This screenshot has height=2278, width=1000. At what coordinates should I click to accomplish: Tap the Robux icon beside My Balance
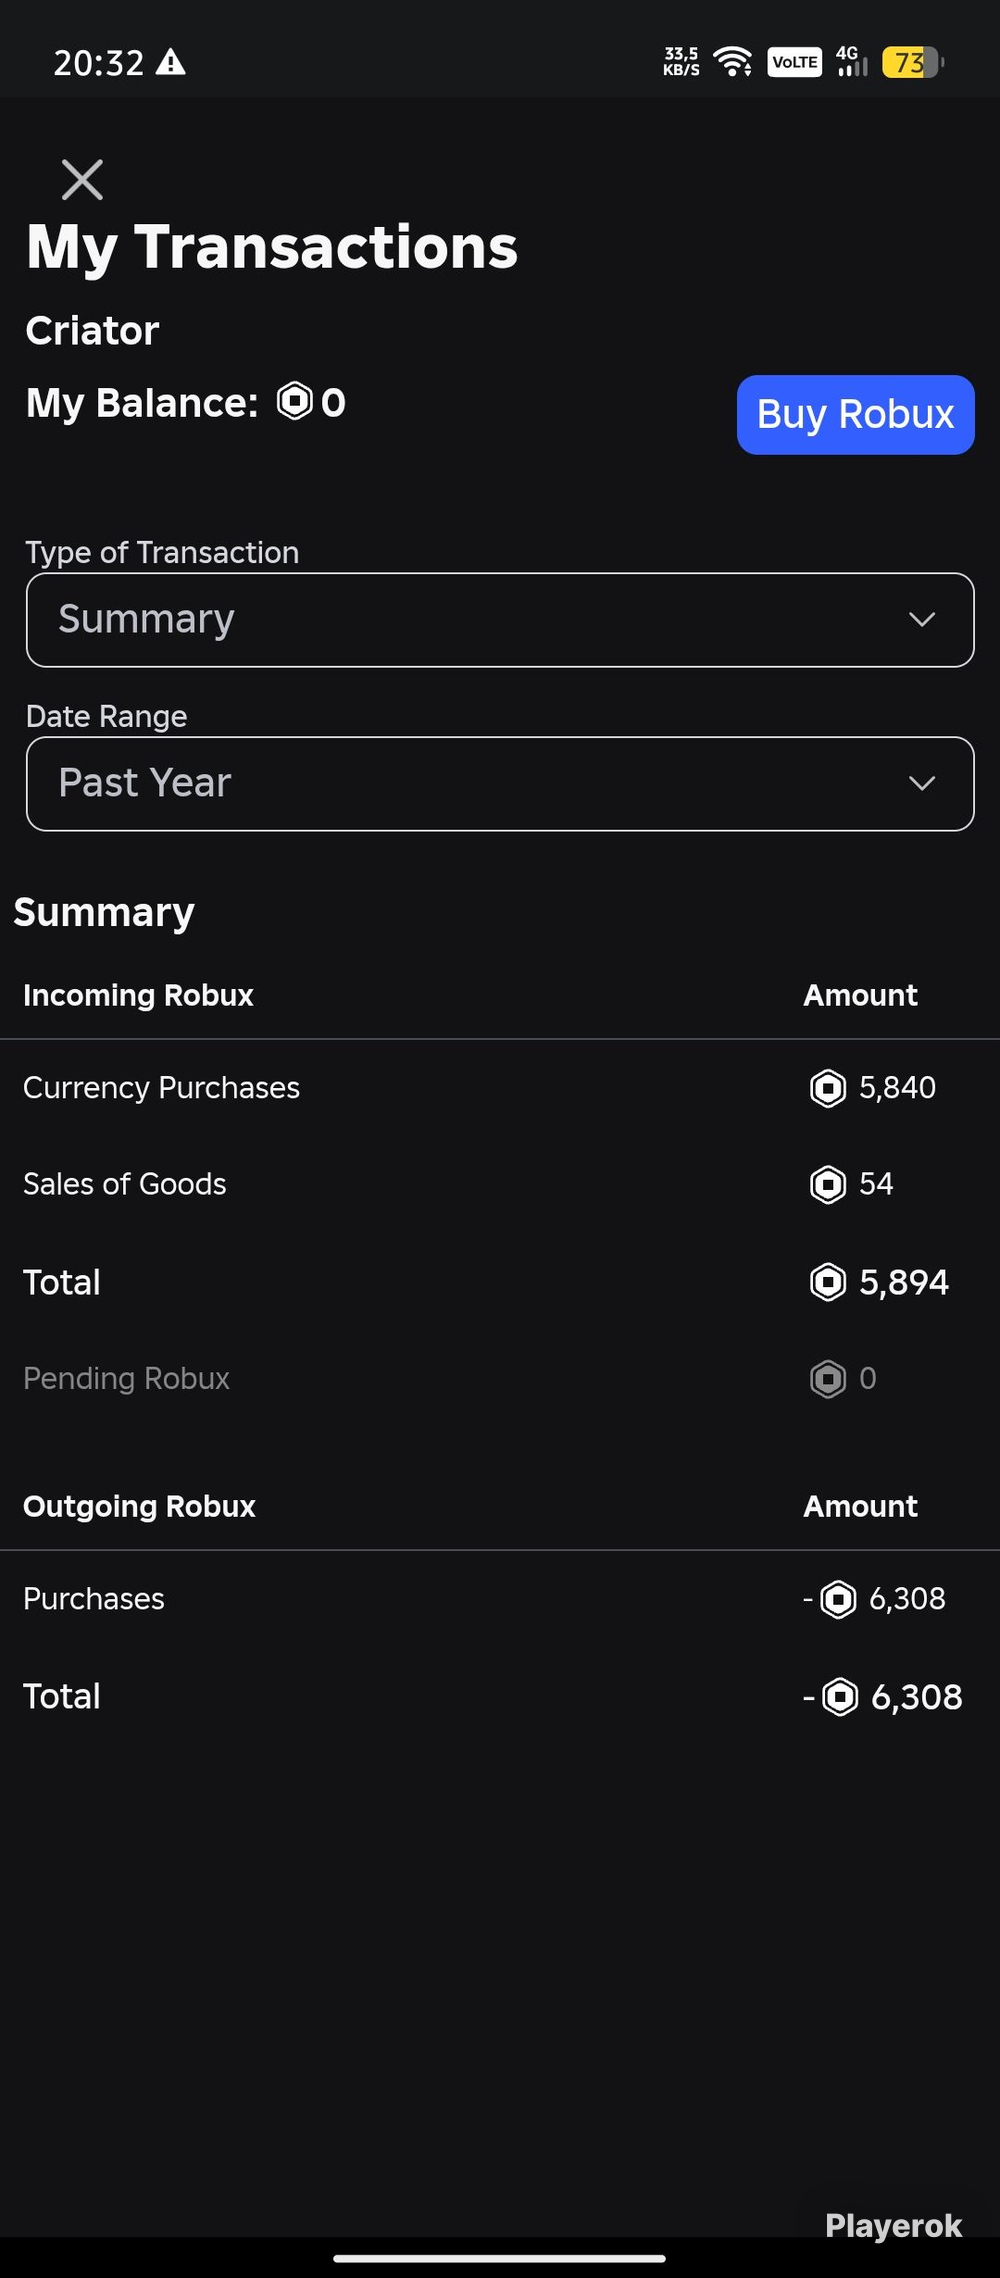click(295, 402)
